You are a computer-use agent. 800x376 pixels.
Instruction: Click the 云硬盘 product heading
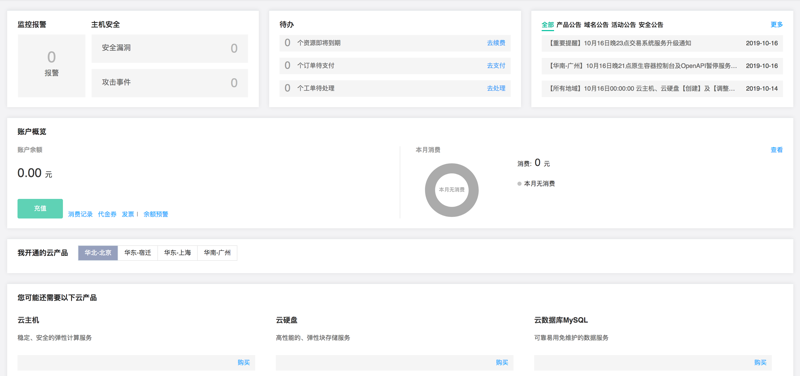click(x=287, y=320)
